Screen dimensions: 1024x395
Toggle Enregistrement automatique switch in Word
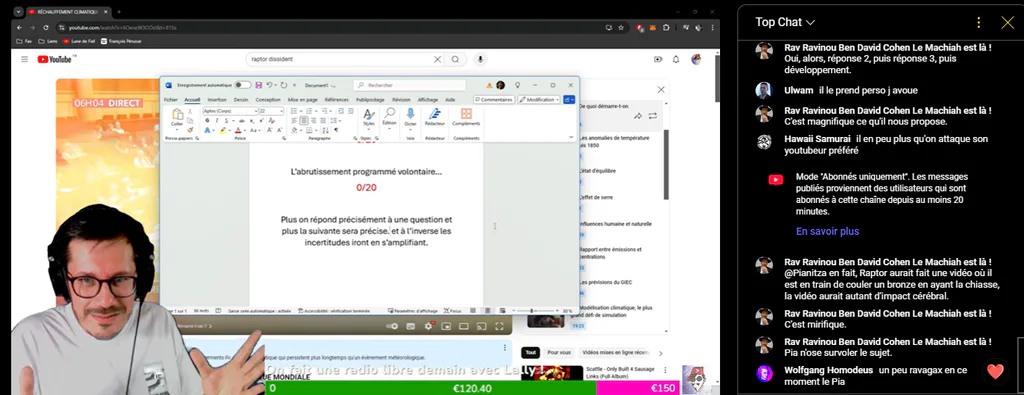242,85
